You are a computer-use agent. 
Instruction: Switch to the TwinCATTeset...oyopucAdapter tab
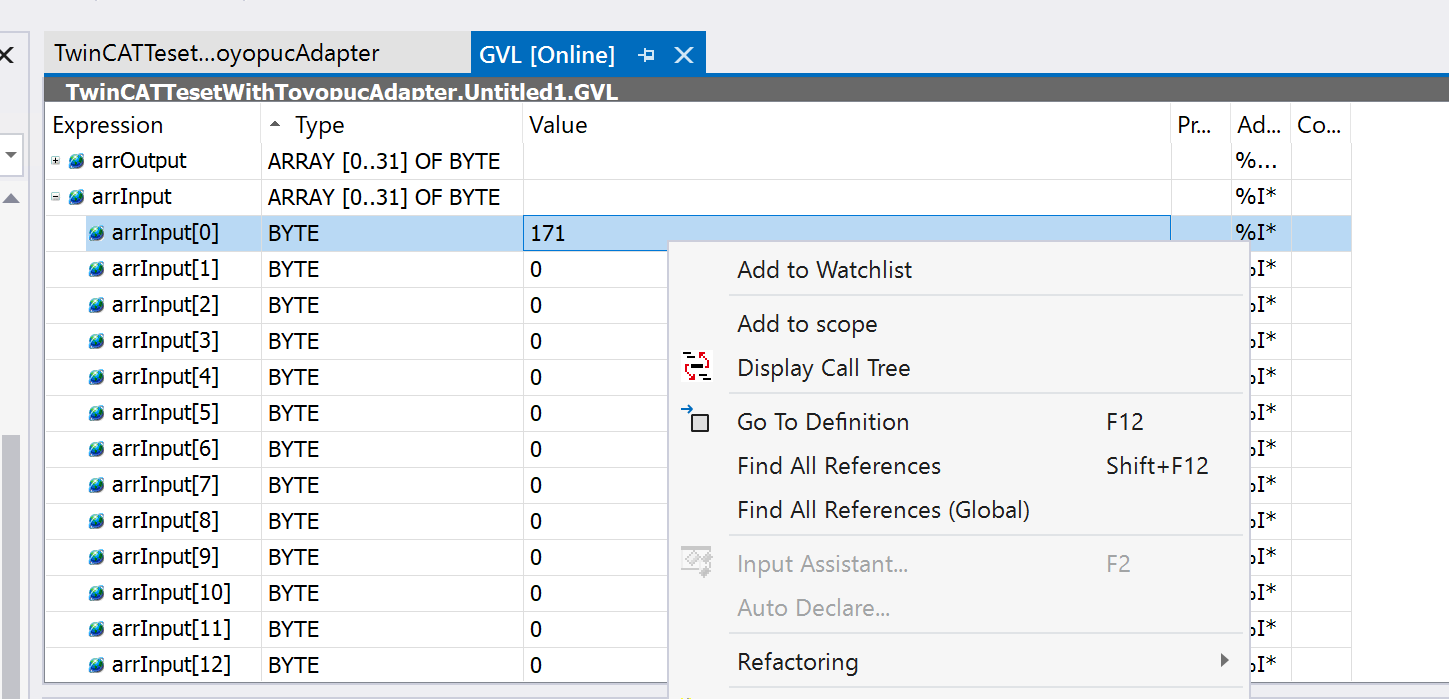coord(217,53)
